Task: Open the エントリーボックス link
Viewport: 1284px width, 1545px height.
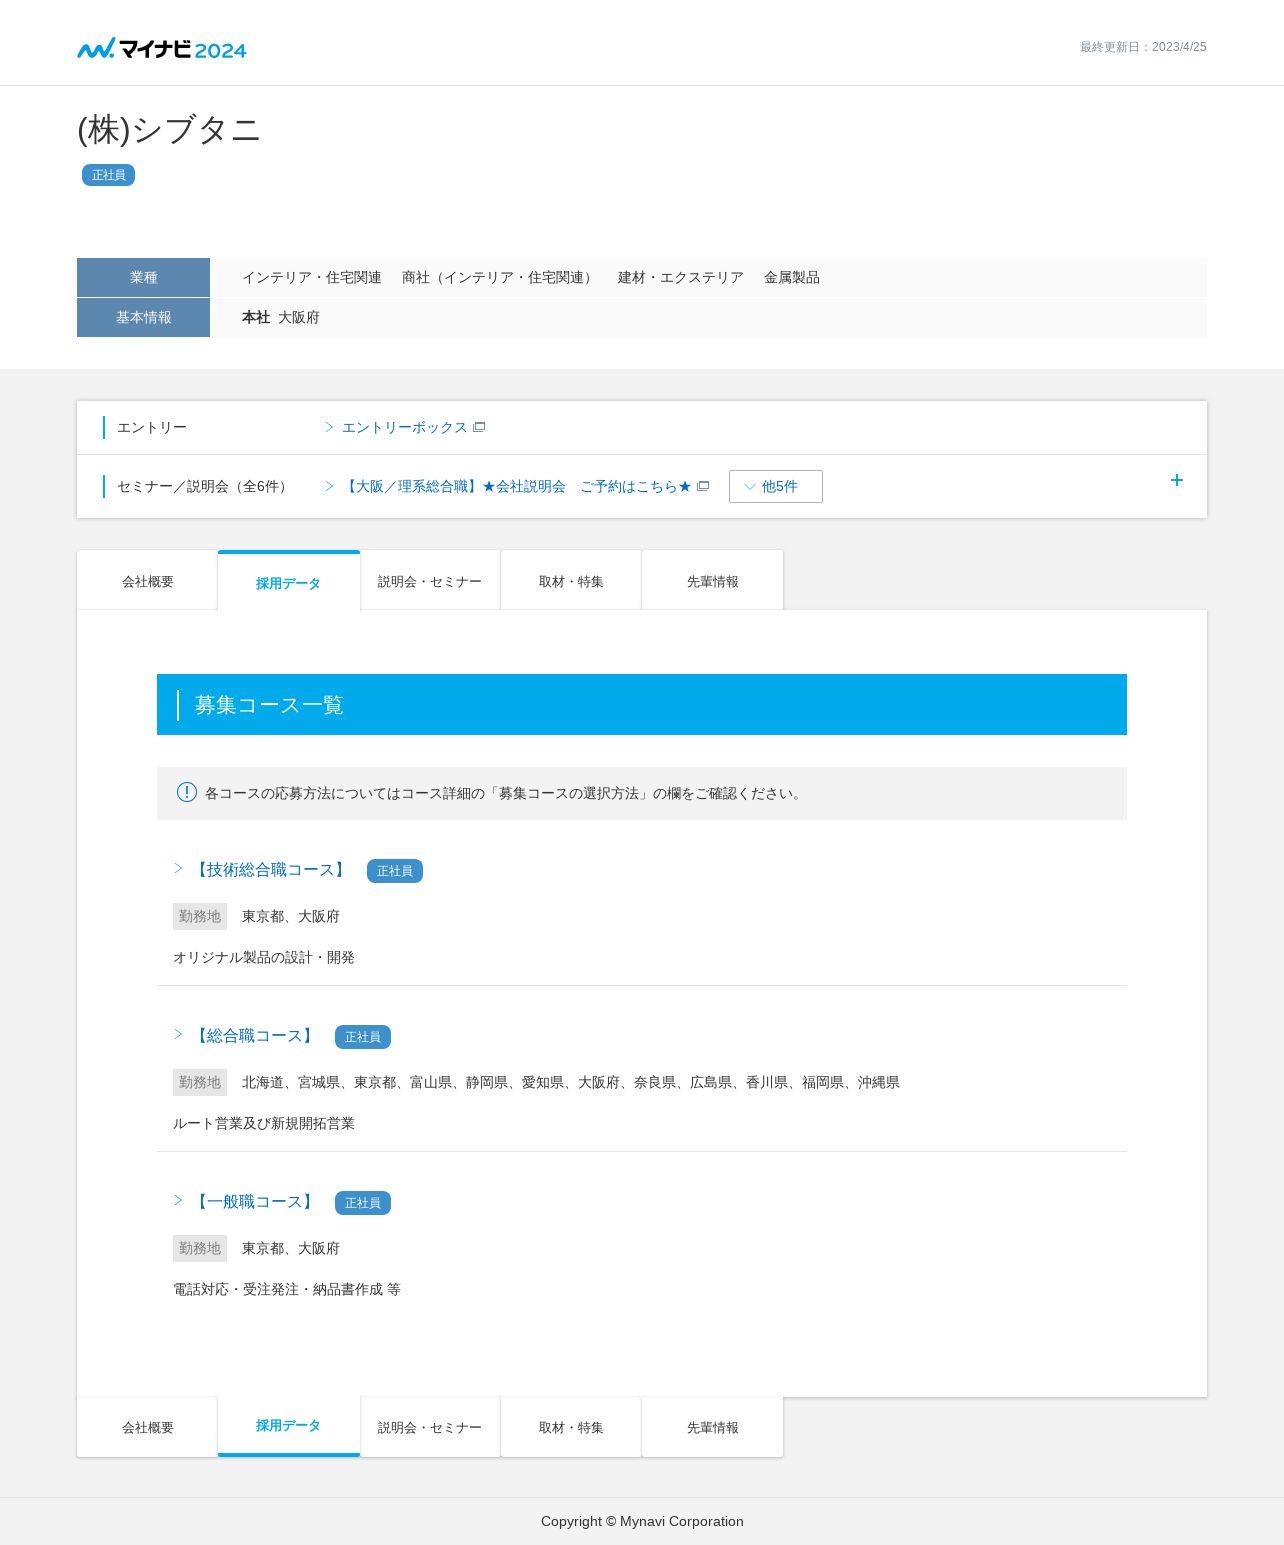Action: (404, 427)
